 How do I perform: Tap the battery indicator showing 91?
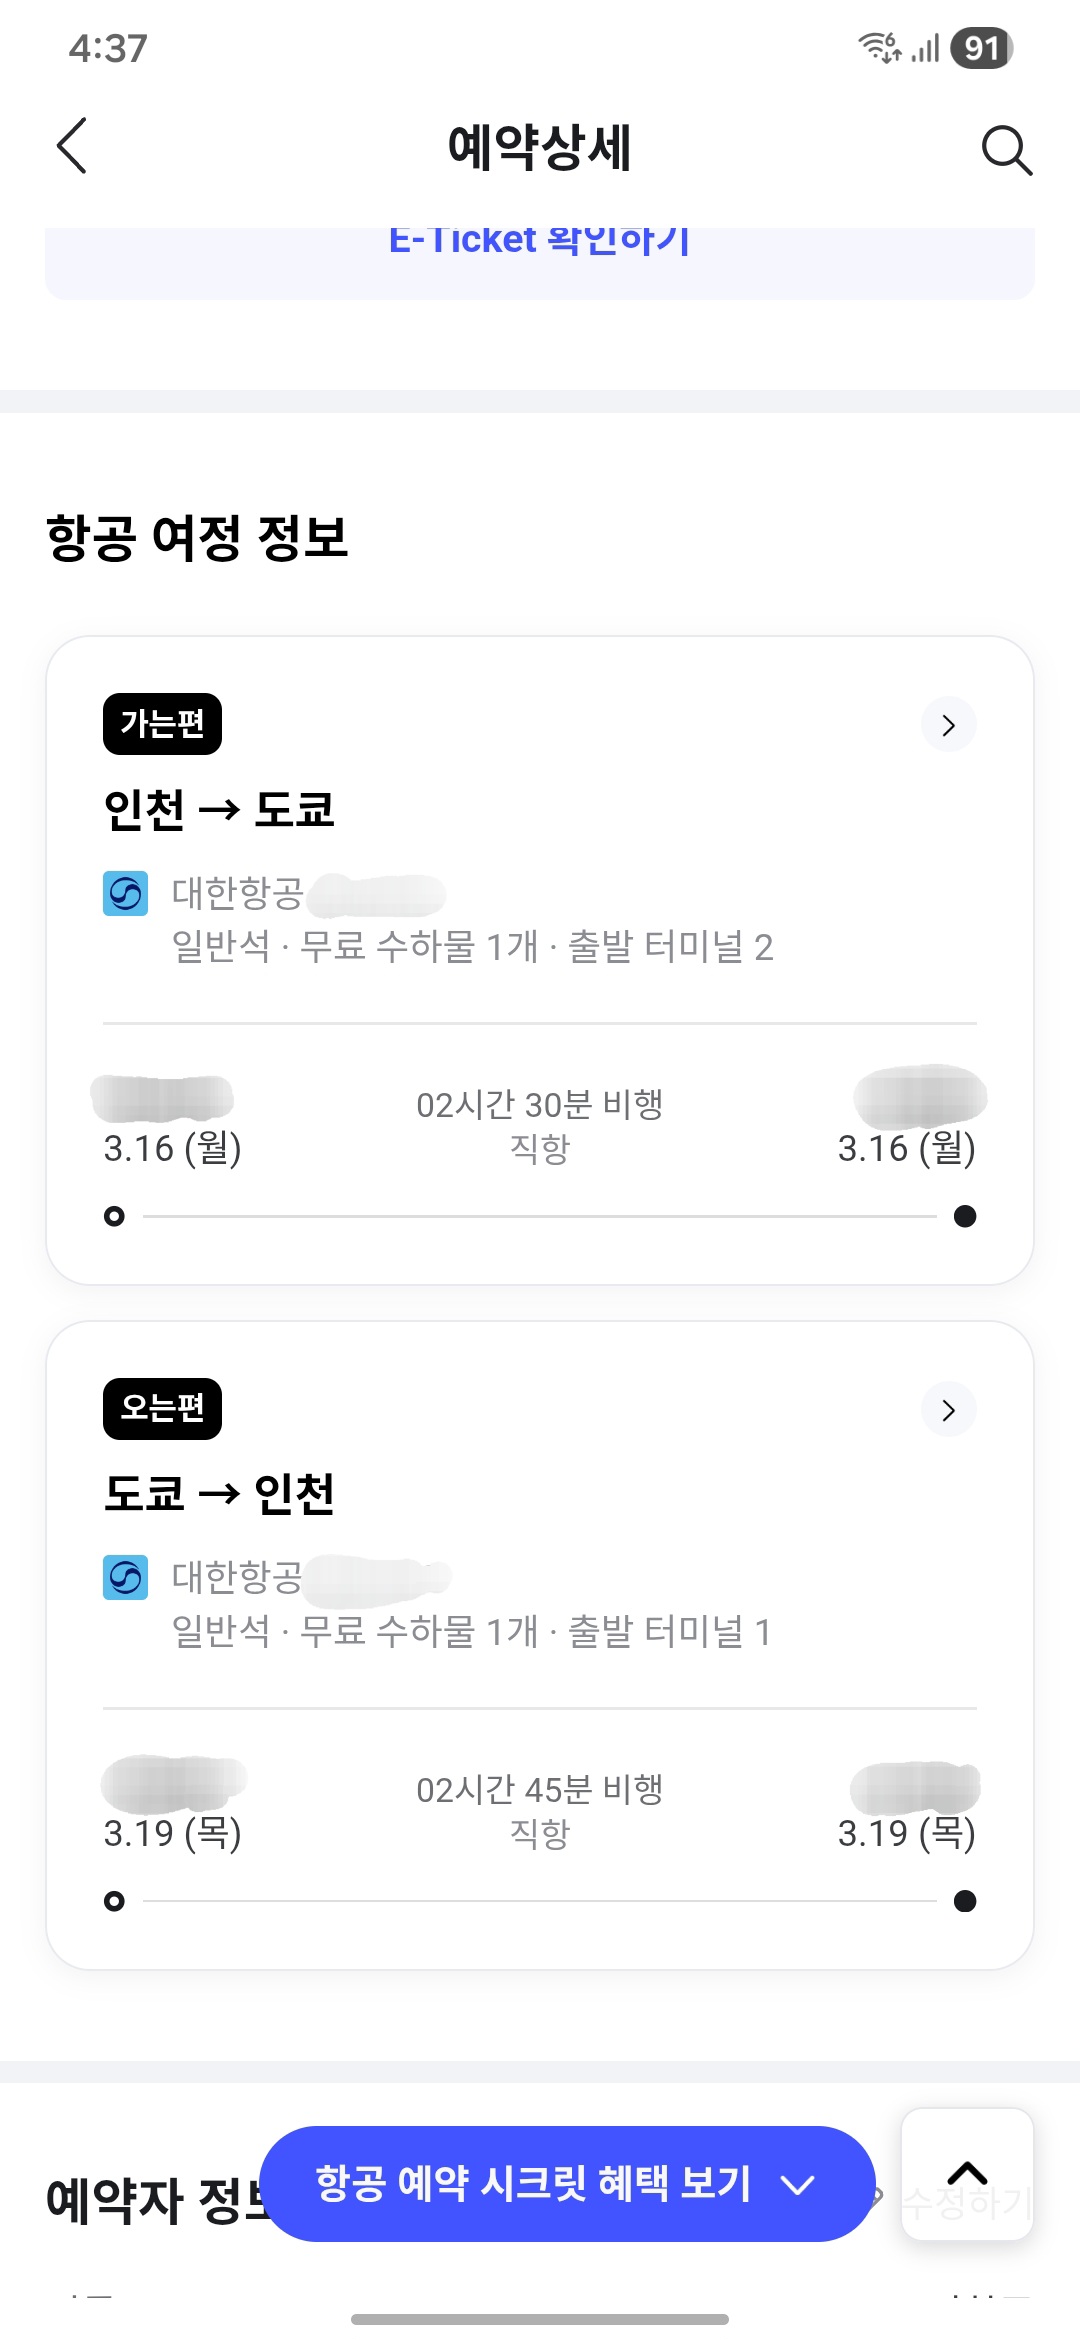982,48
